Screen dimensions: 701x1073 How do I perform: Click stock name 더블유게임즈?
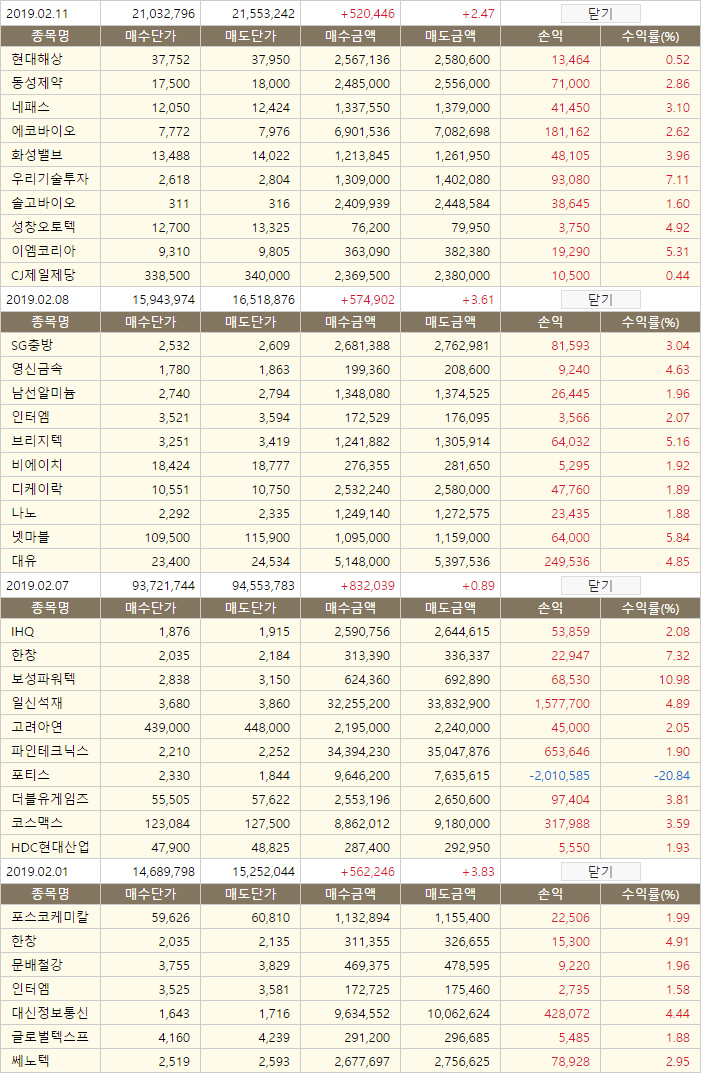pos(50,799)
